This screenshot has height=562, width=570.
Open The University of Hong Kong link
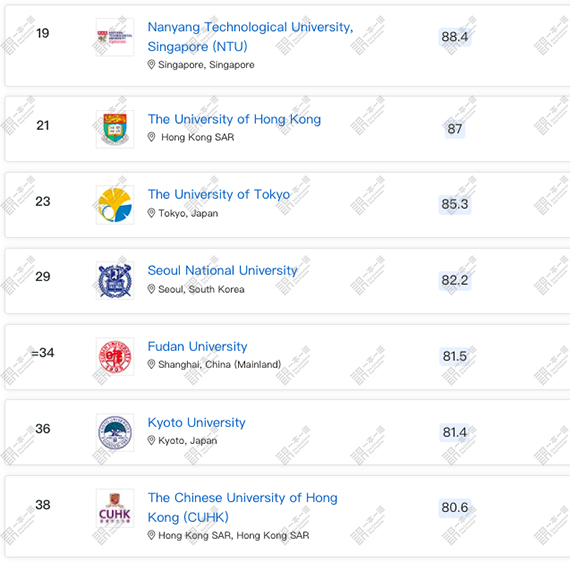(x=234, y=119)
